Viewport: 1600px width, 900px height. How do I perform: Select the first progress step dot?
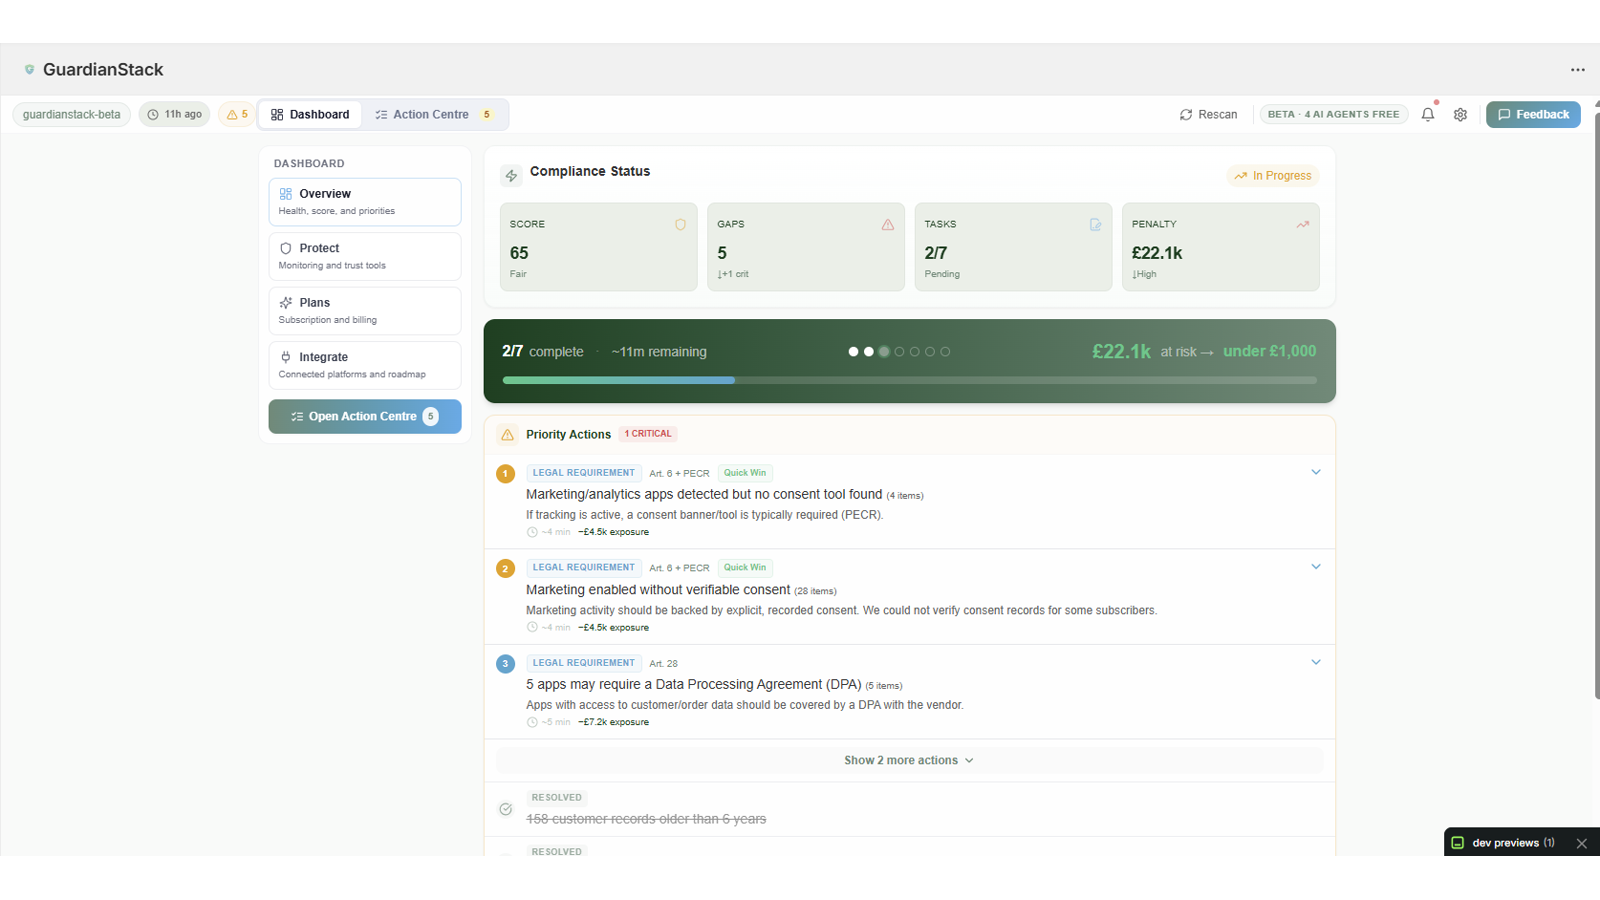[x=853, y=352]
